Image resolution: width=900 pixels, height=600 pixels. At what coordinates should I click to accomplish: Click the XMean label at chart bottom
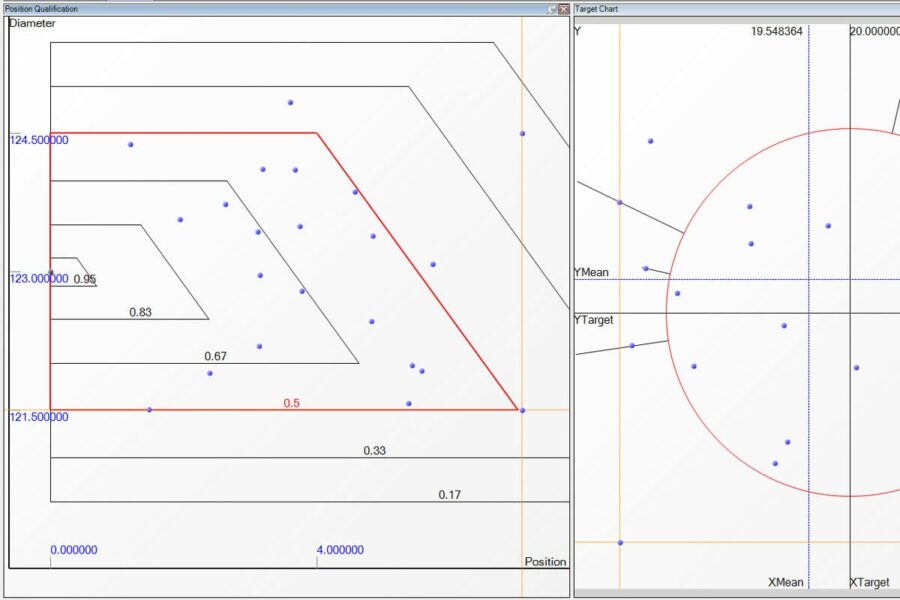(785, 582)
